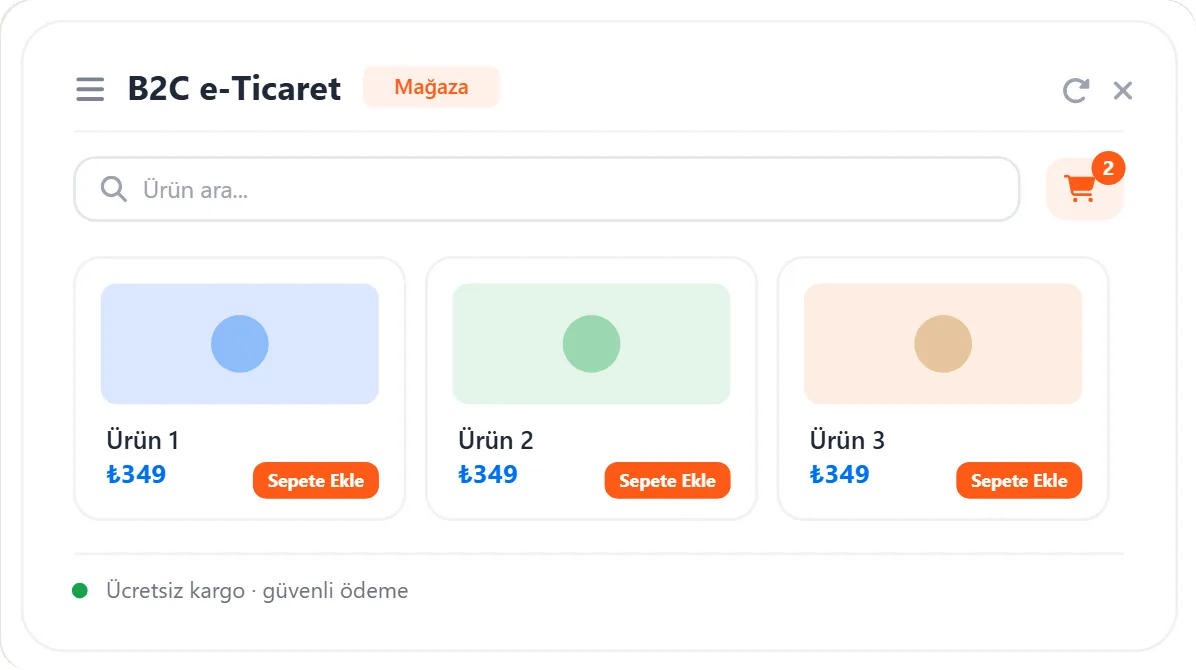
Task: Click the cart badge showing 2
Action: pos(1108,168)
